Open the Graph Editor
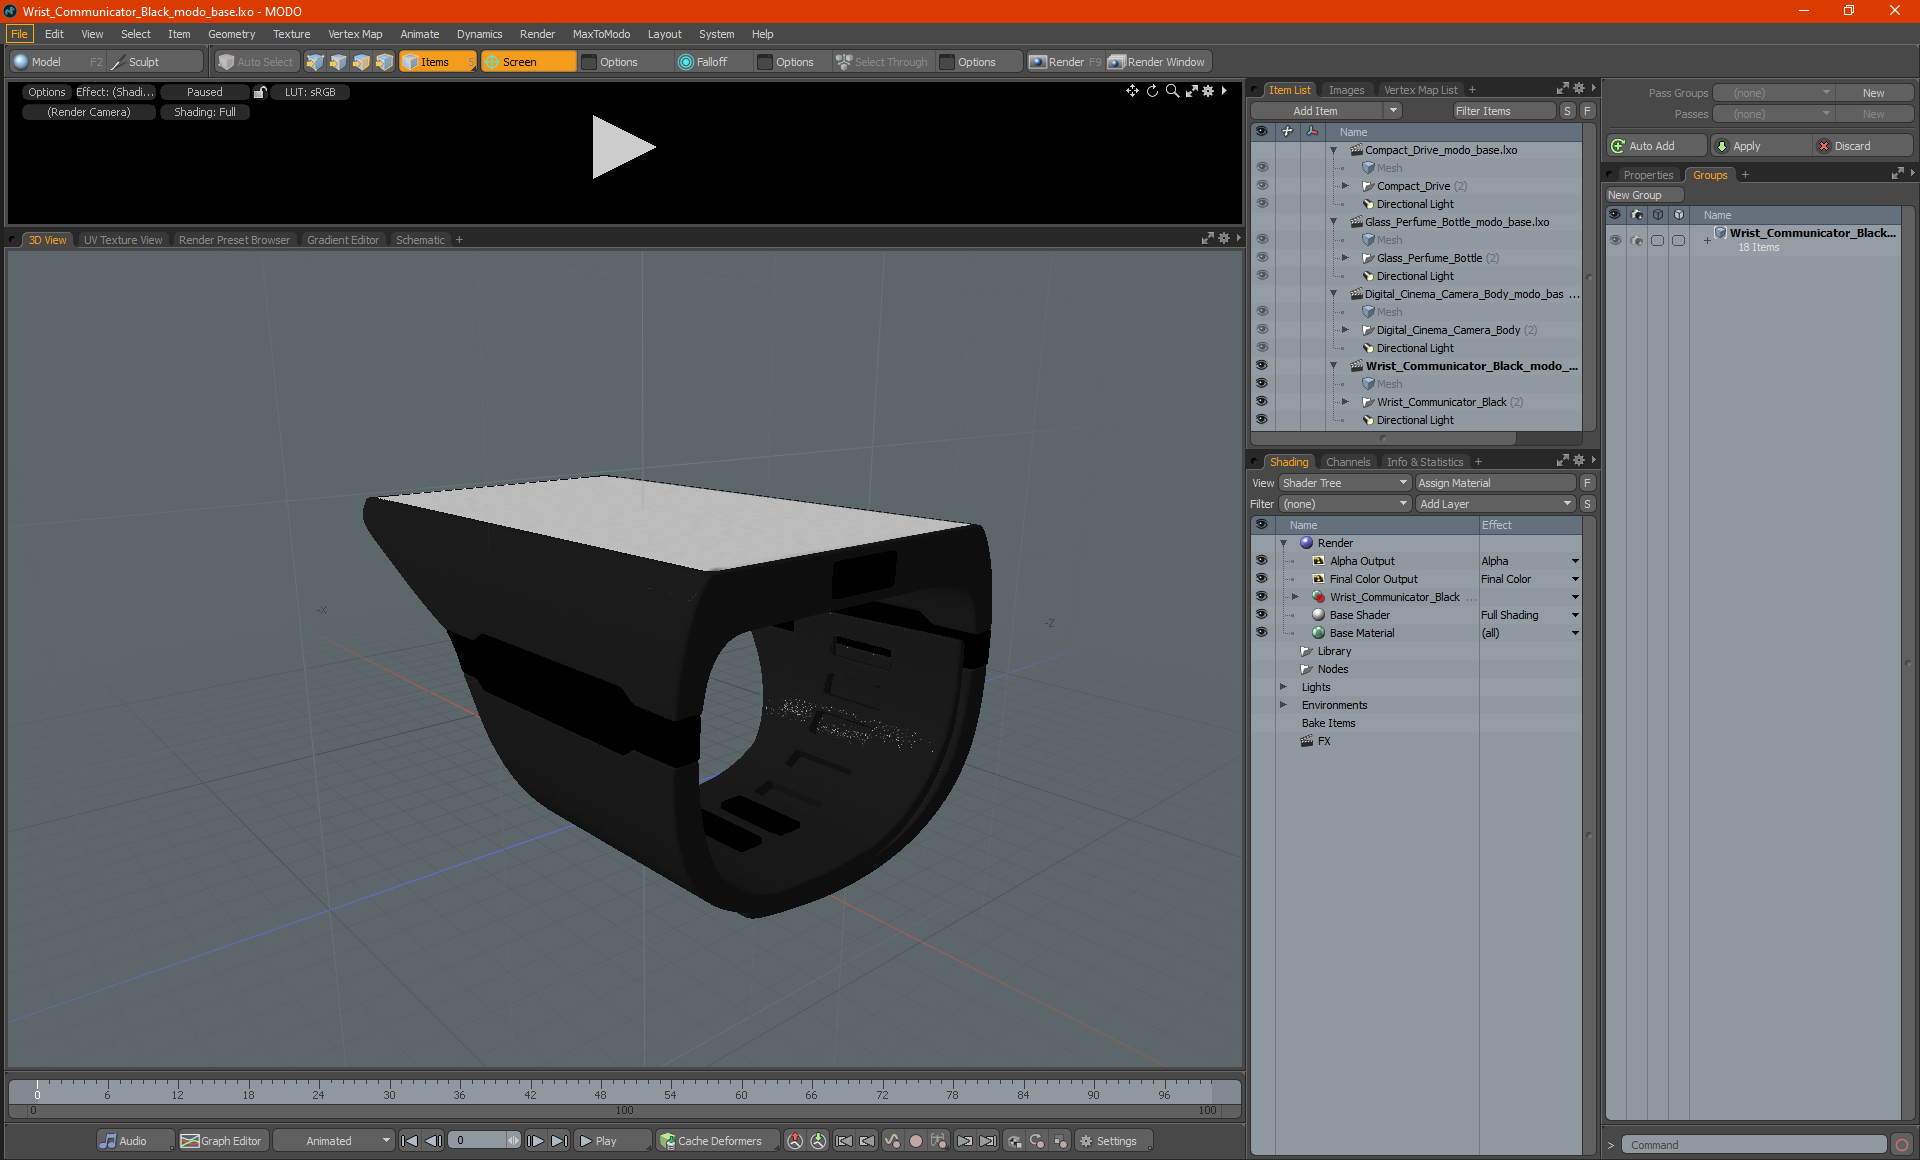Viewport: 1920px width, 1160px height. coord(221,1141)
